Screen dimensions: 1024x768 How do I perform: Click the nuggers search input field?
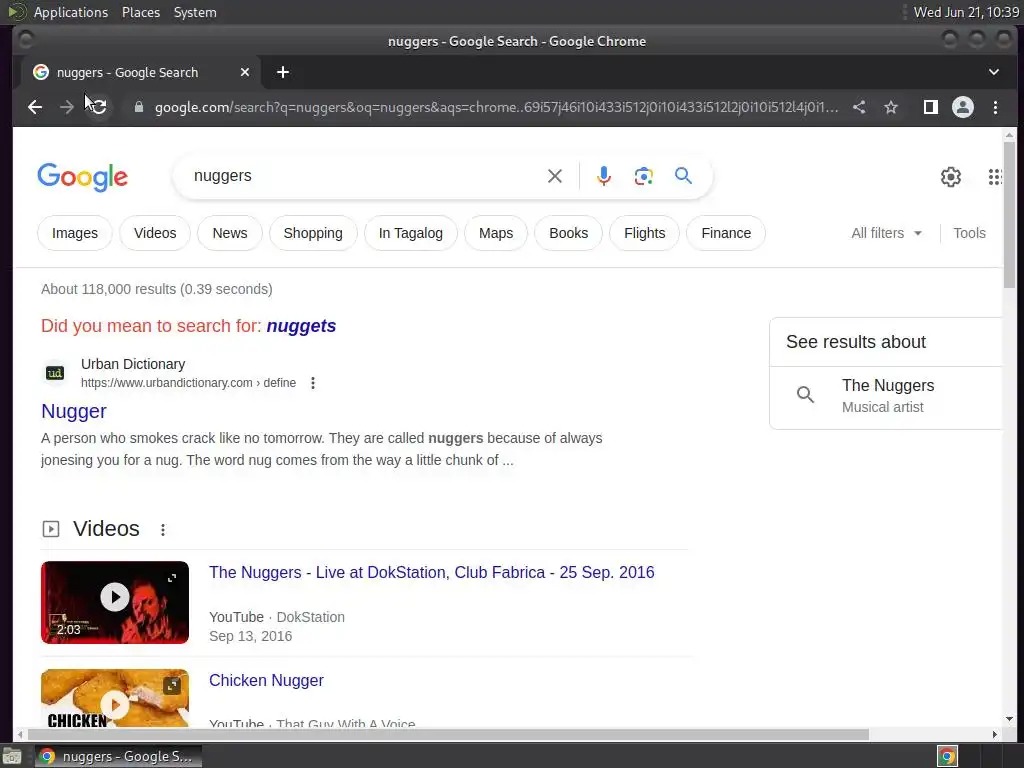(366, 176)
